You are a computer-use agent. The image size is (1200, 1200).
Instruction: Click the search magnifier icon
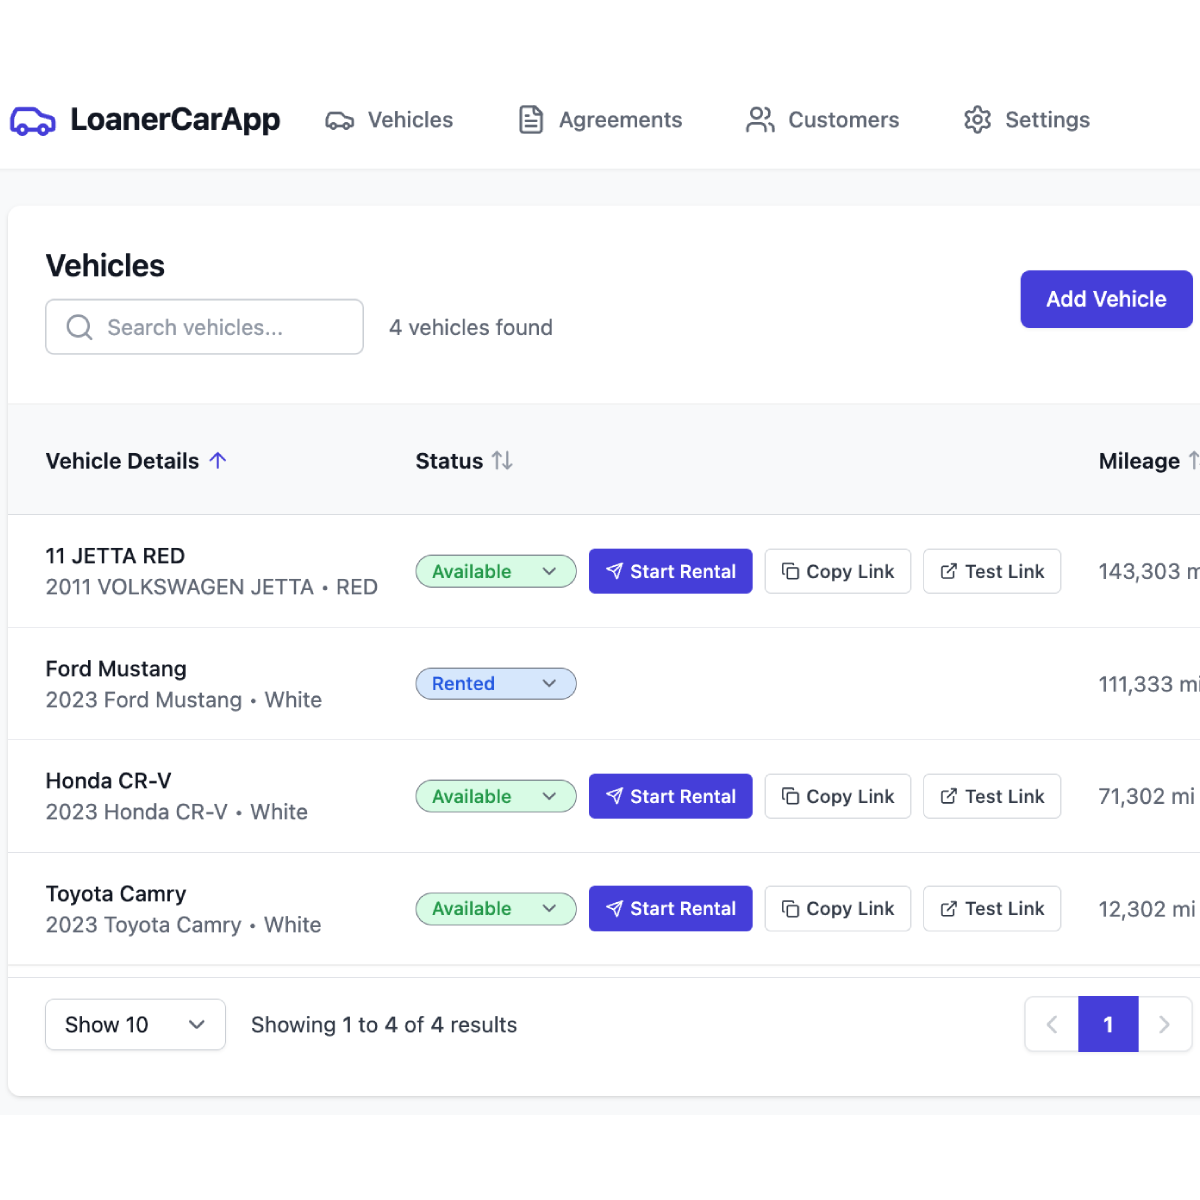coord(79,327)
